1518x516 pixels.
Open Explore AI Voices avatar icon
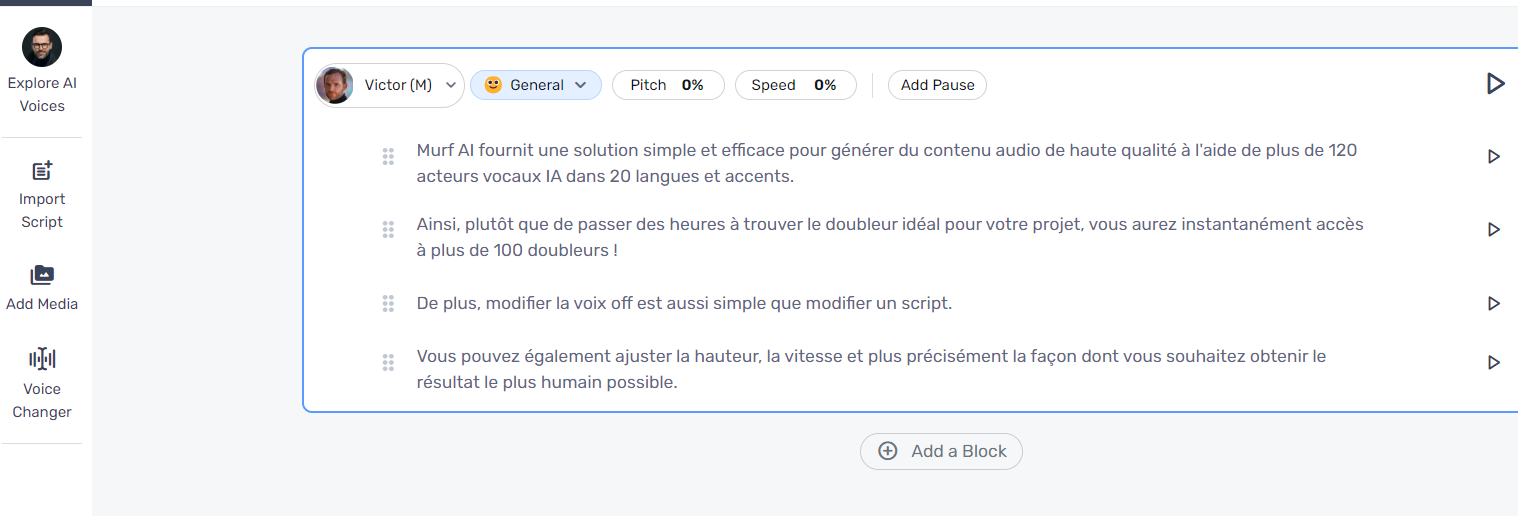click(42, 47)
